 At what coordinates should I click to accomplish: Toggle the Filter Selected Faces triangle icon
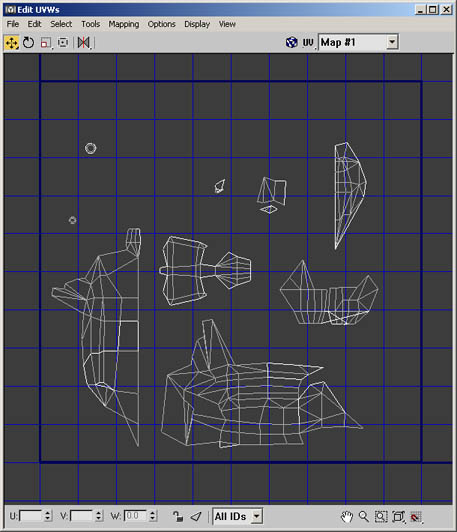coord(196,516)
